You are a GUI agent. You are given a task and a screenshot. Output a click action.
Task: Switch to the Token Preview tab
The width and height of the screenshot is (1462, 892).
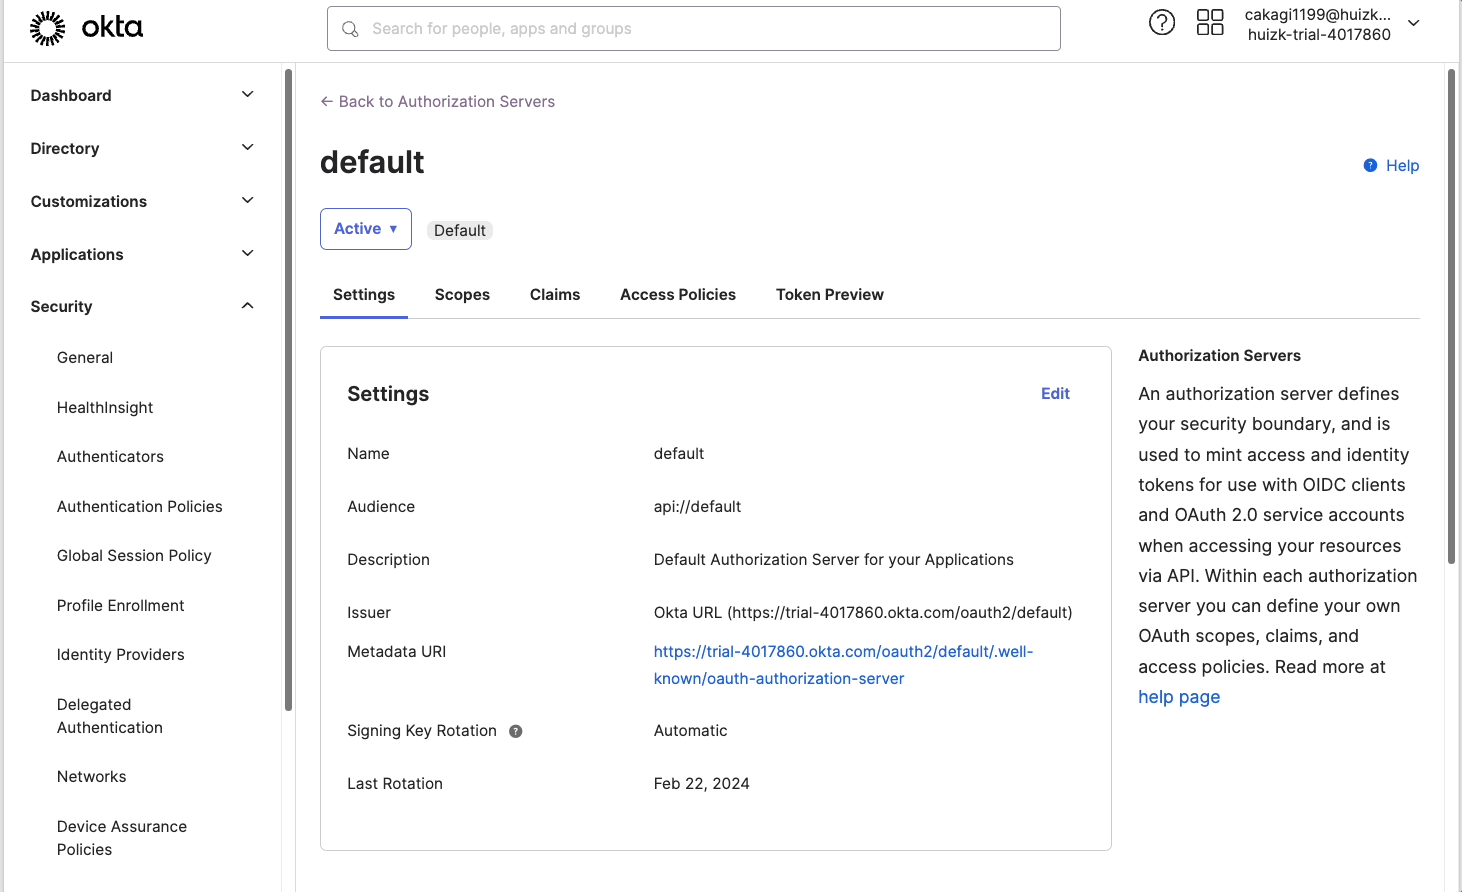click(x=829, y=294)
